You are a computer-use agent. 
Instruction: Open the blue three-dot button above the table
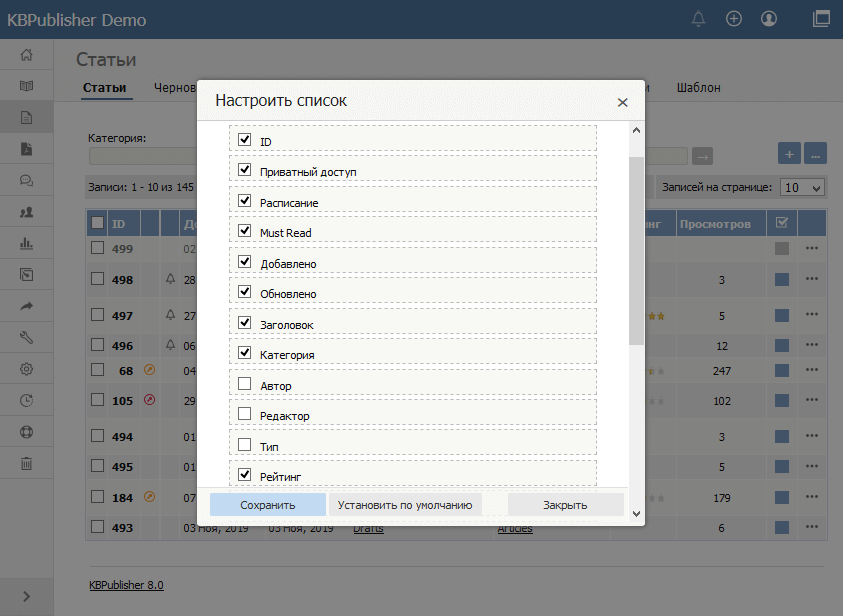(x=815, y=154)
